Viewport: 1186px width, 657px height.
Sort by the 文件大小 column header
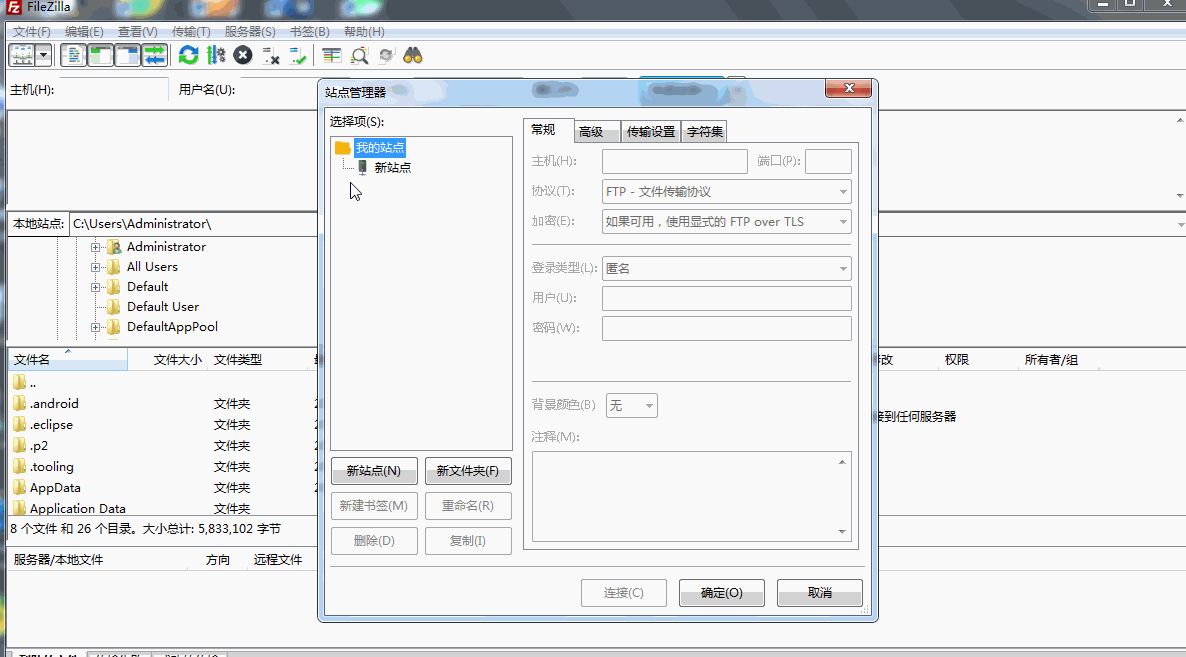(x=168, y=359)
